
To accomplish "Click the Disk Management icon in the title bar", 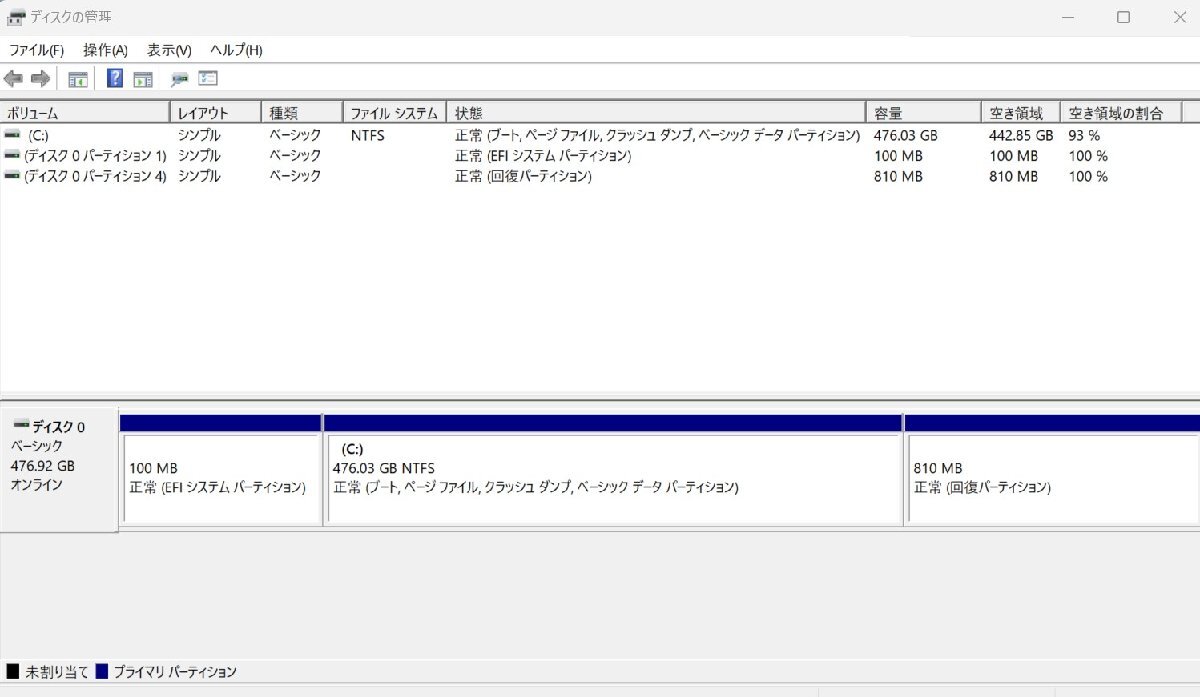I will (16, 16).
